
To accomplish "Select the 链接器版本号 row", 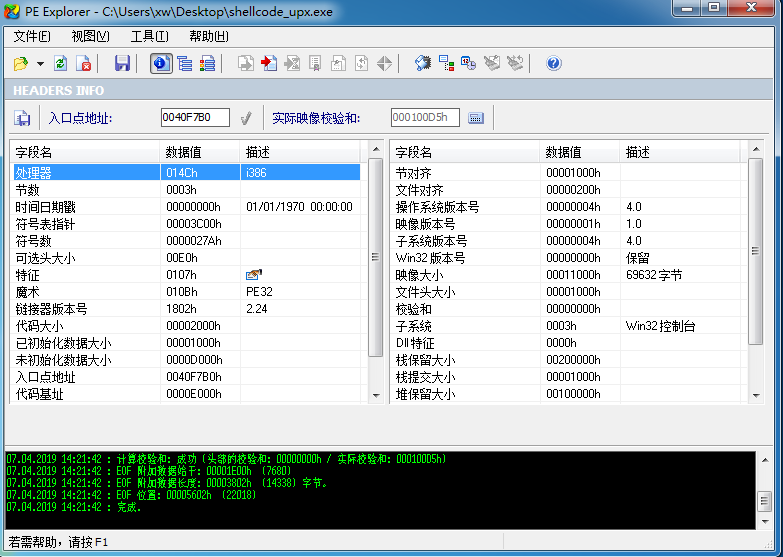I will (185, 309).
